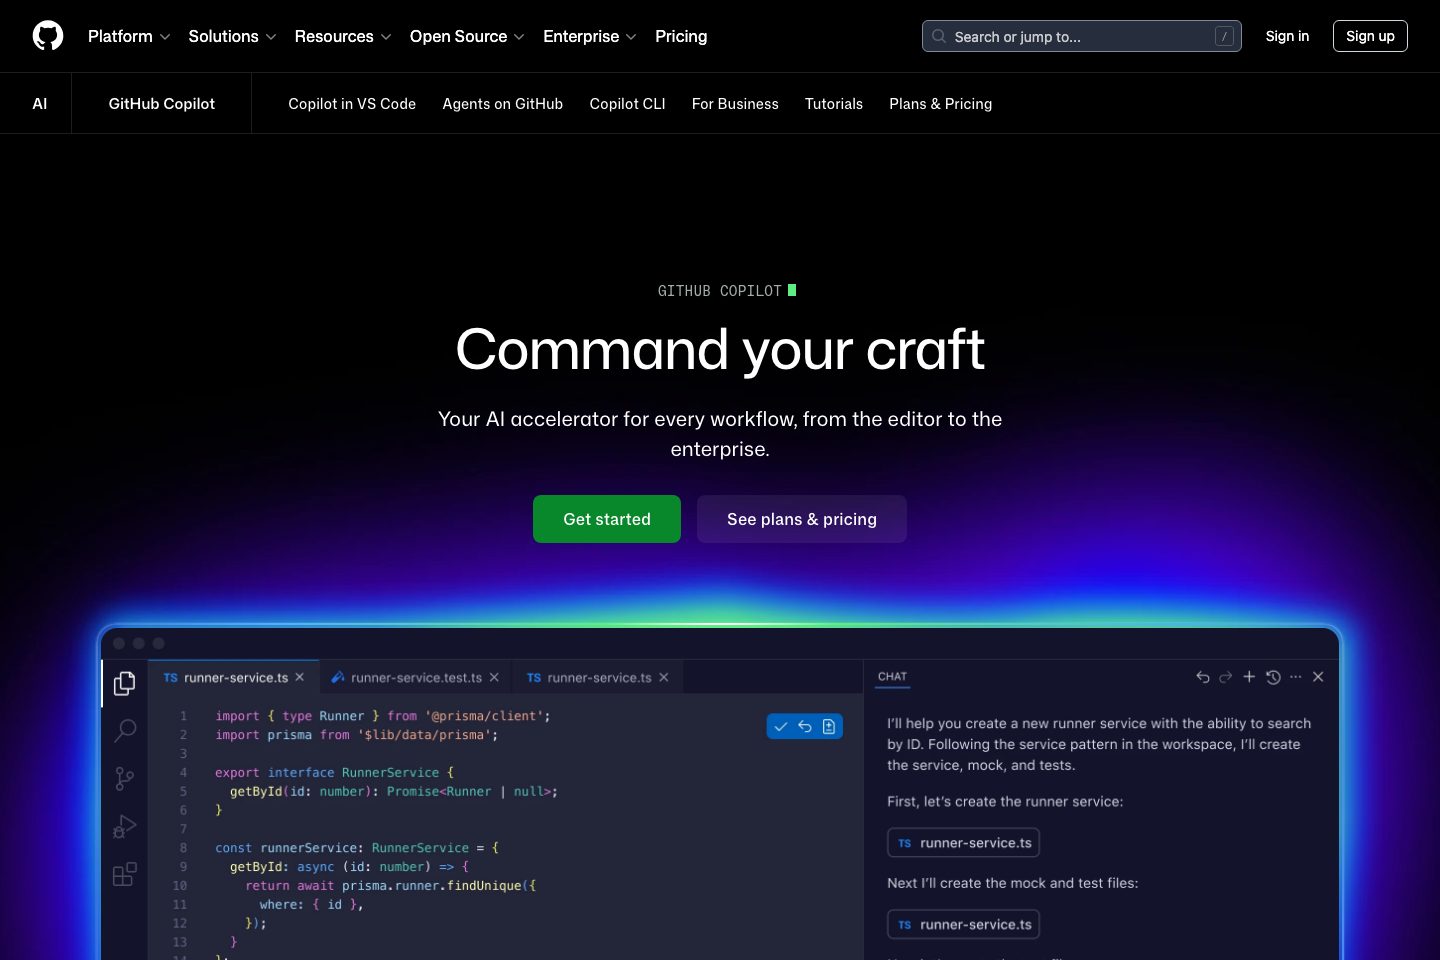This screenshot has height=960, width=1440.
Task: Expand the Resources menu
Action: (343, 36)
